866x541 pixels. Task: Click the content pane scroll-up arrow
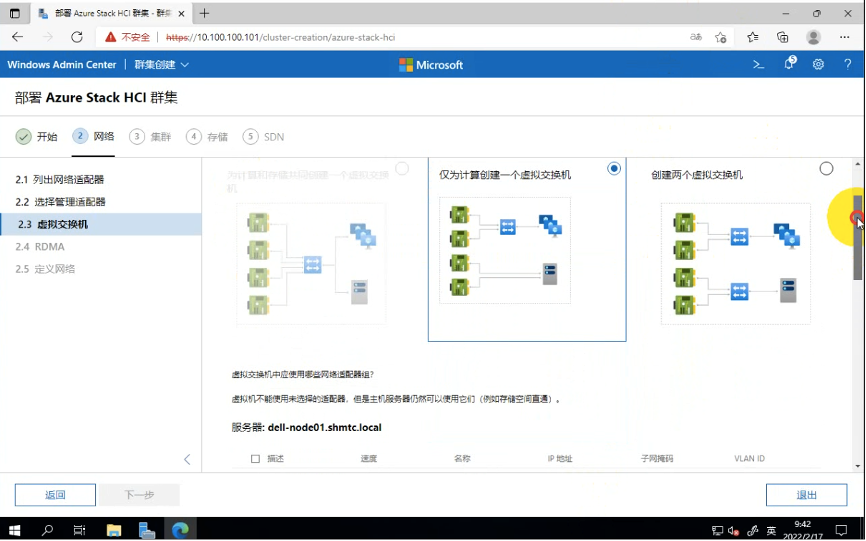click(x=857, y=165)
